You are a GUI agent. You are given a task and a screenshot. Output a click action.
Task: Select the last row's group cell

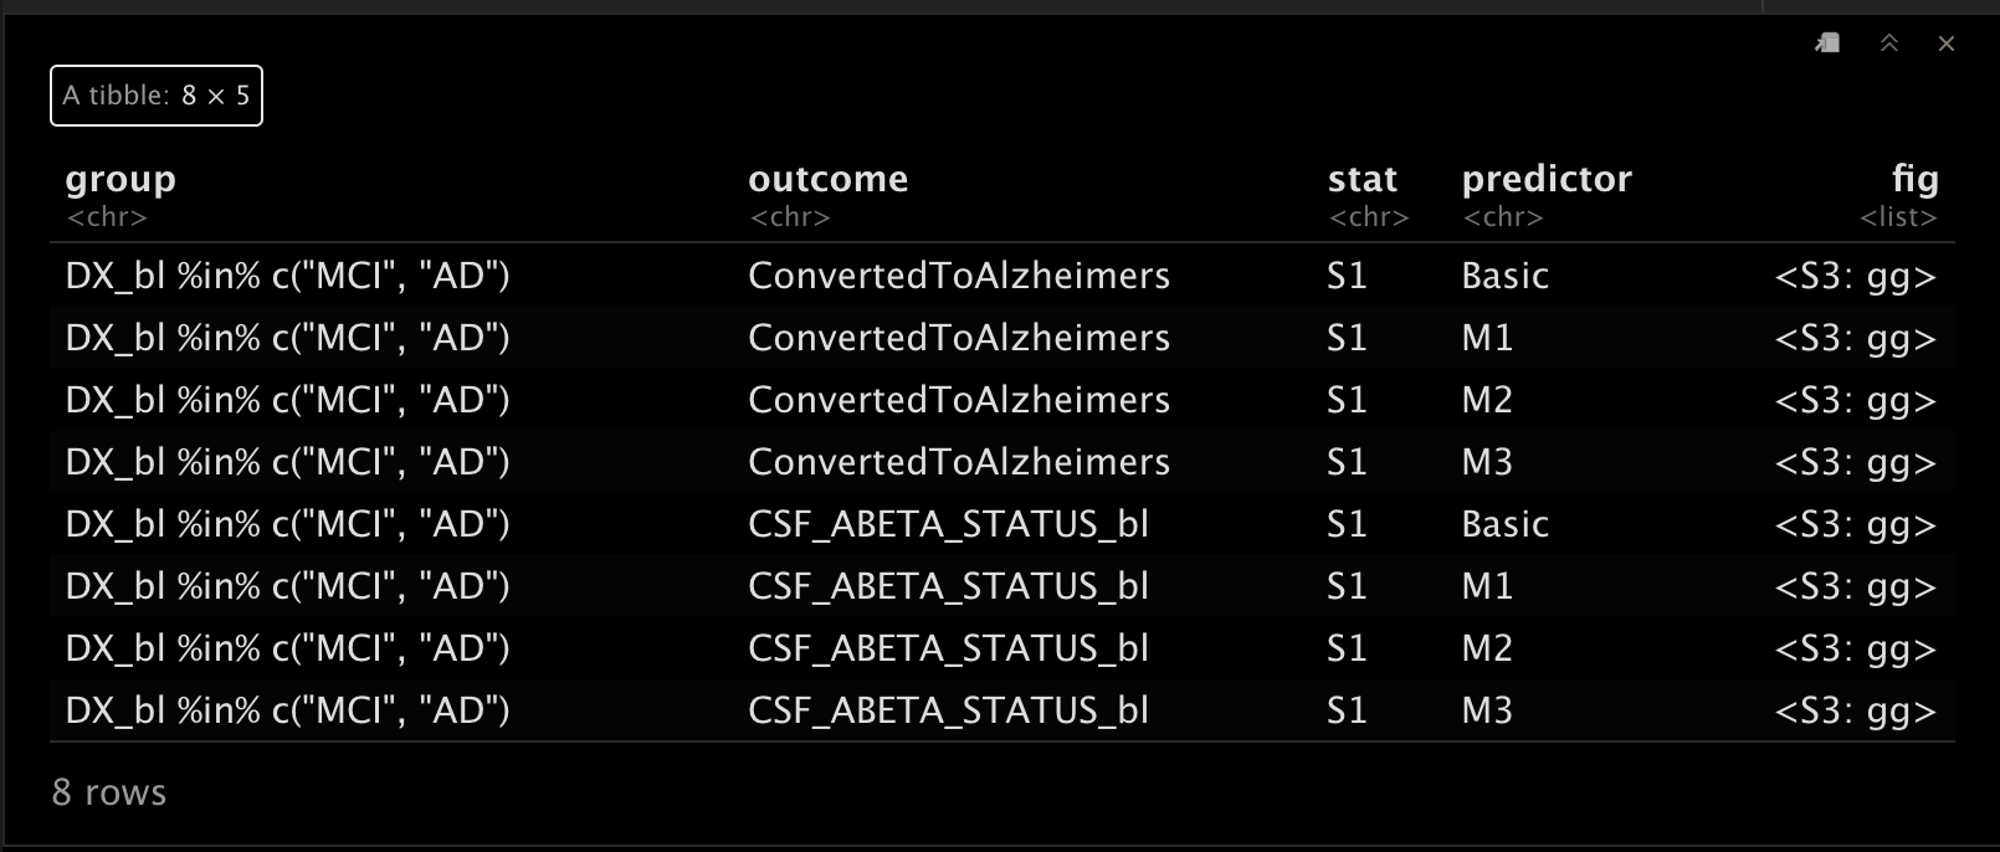(288, 710)
